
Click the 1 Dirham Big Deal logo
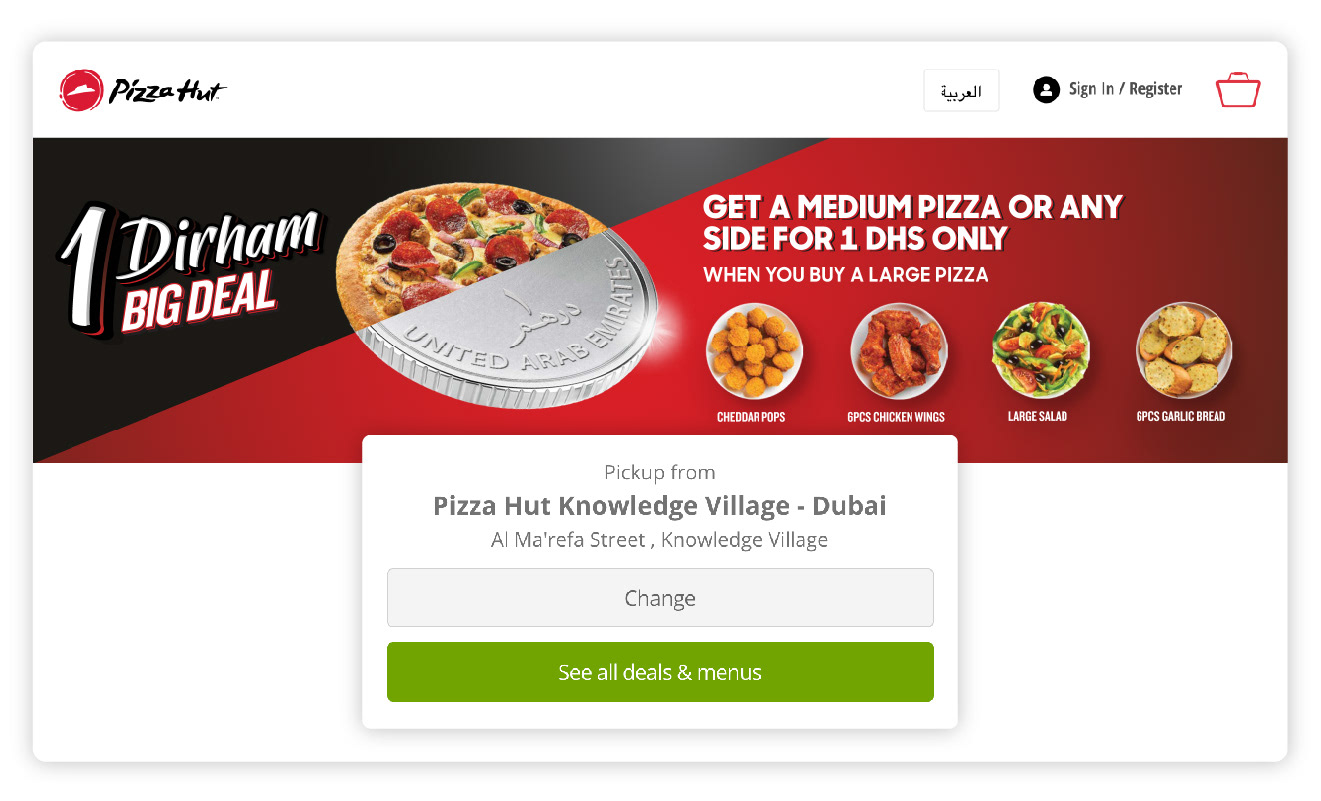190,270
